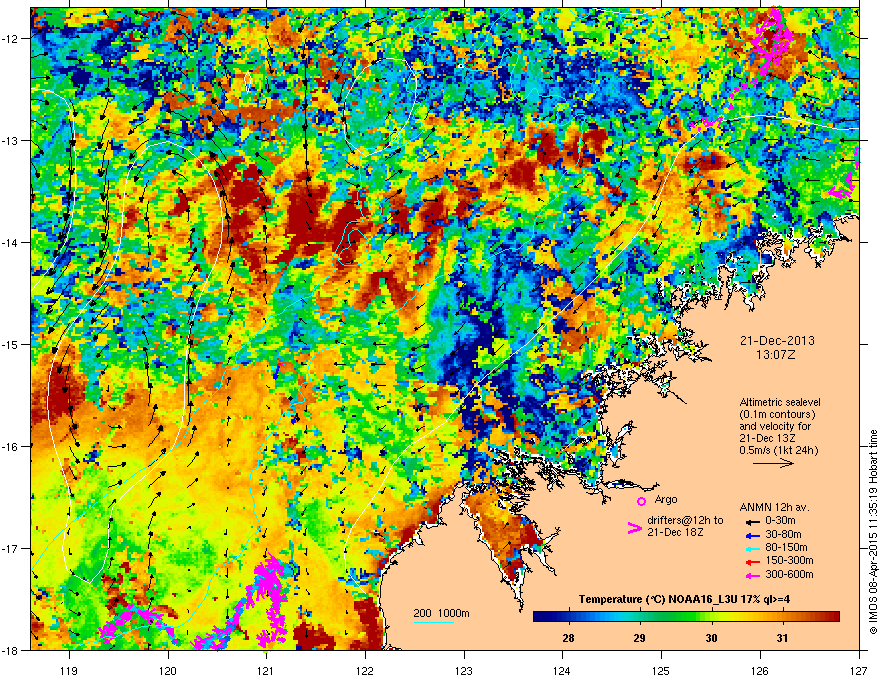Click the magenta Argo circle legend marker
This screenshot has width=880, height=680.
(x=641, y=501)
